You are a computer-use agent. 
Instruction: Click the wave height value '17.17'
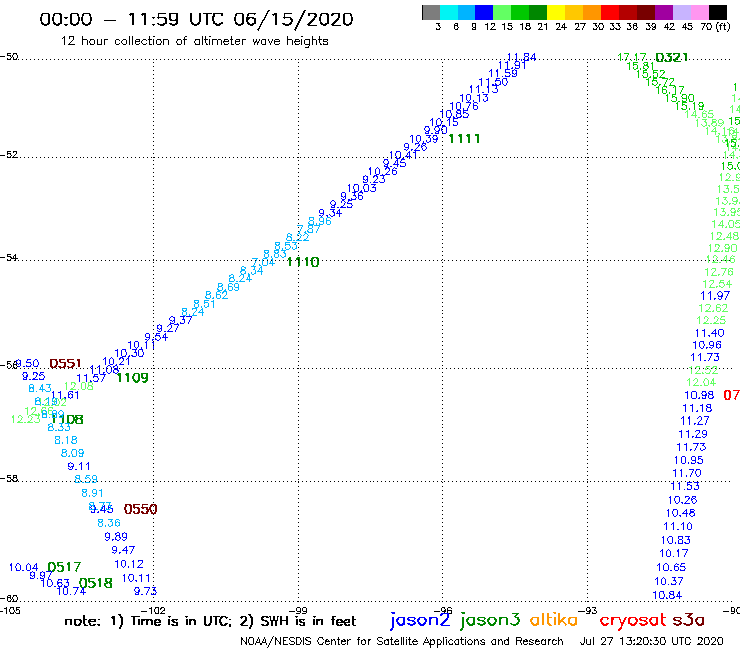coord(631,58)
